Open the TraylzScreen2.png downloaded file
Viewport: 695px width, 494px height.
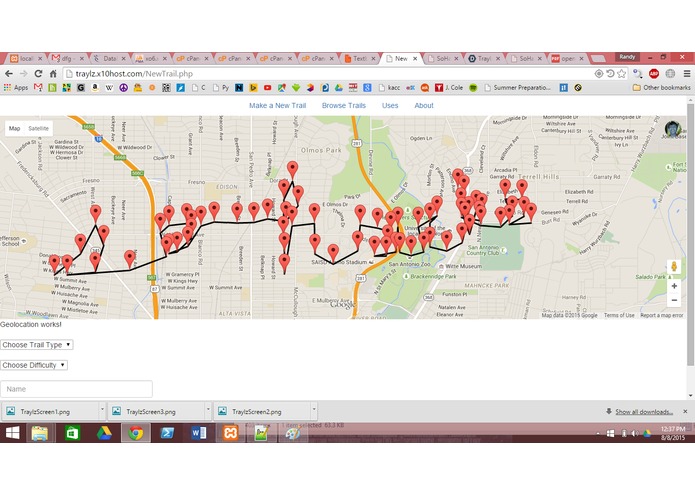point(262,411)
